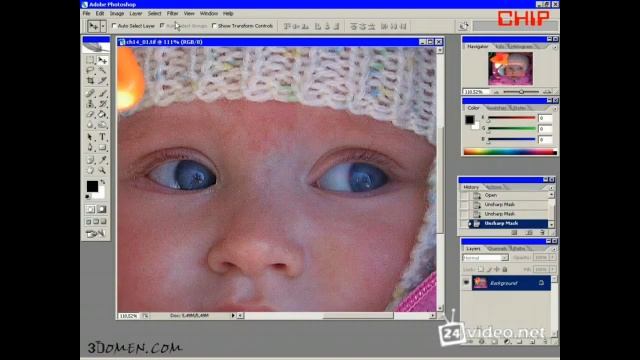640x360 pixels.
Task: Select the Slice tool
Action: point(102,80)
